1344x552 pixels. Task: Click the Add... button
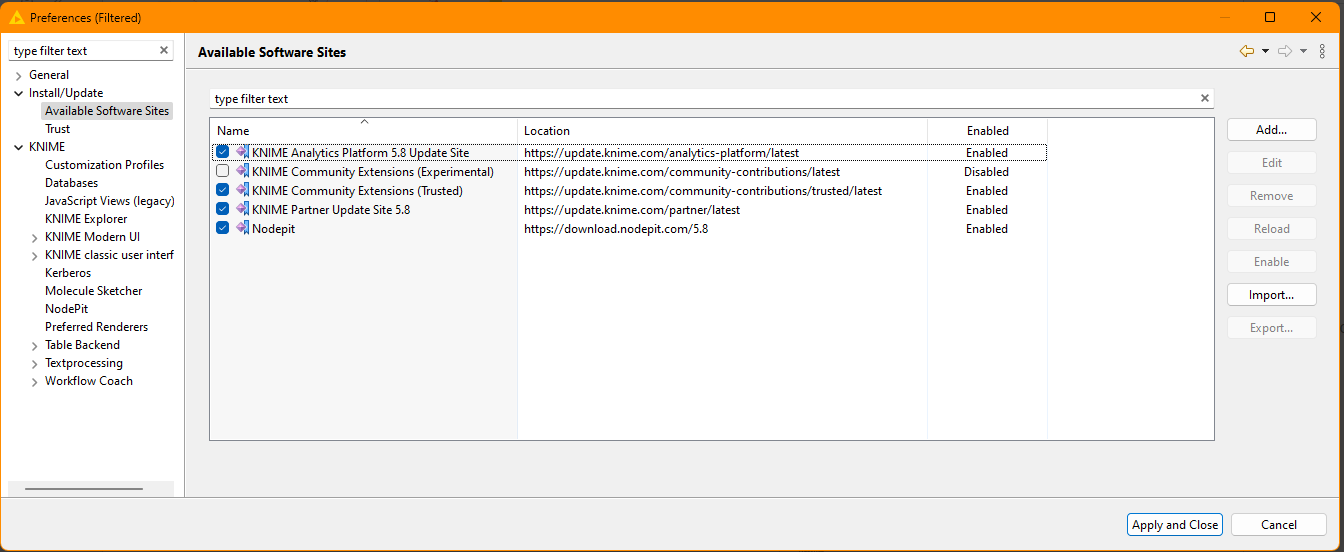click(1271, 130)
